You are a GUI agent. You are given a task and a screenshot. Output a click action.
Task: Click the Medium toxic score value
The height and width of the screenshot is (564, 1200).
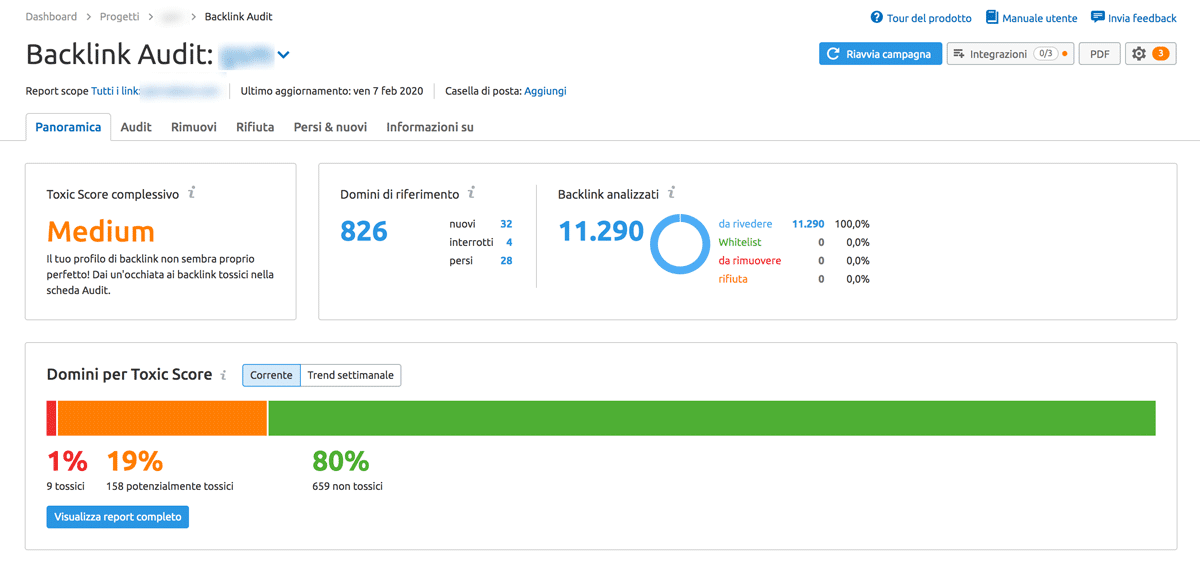tap(101, 232)
